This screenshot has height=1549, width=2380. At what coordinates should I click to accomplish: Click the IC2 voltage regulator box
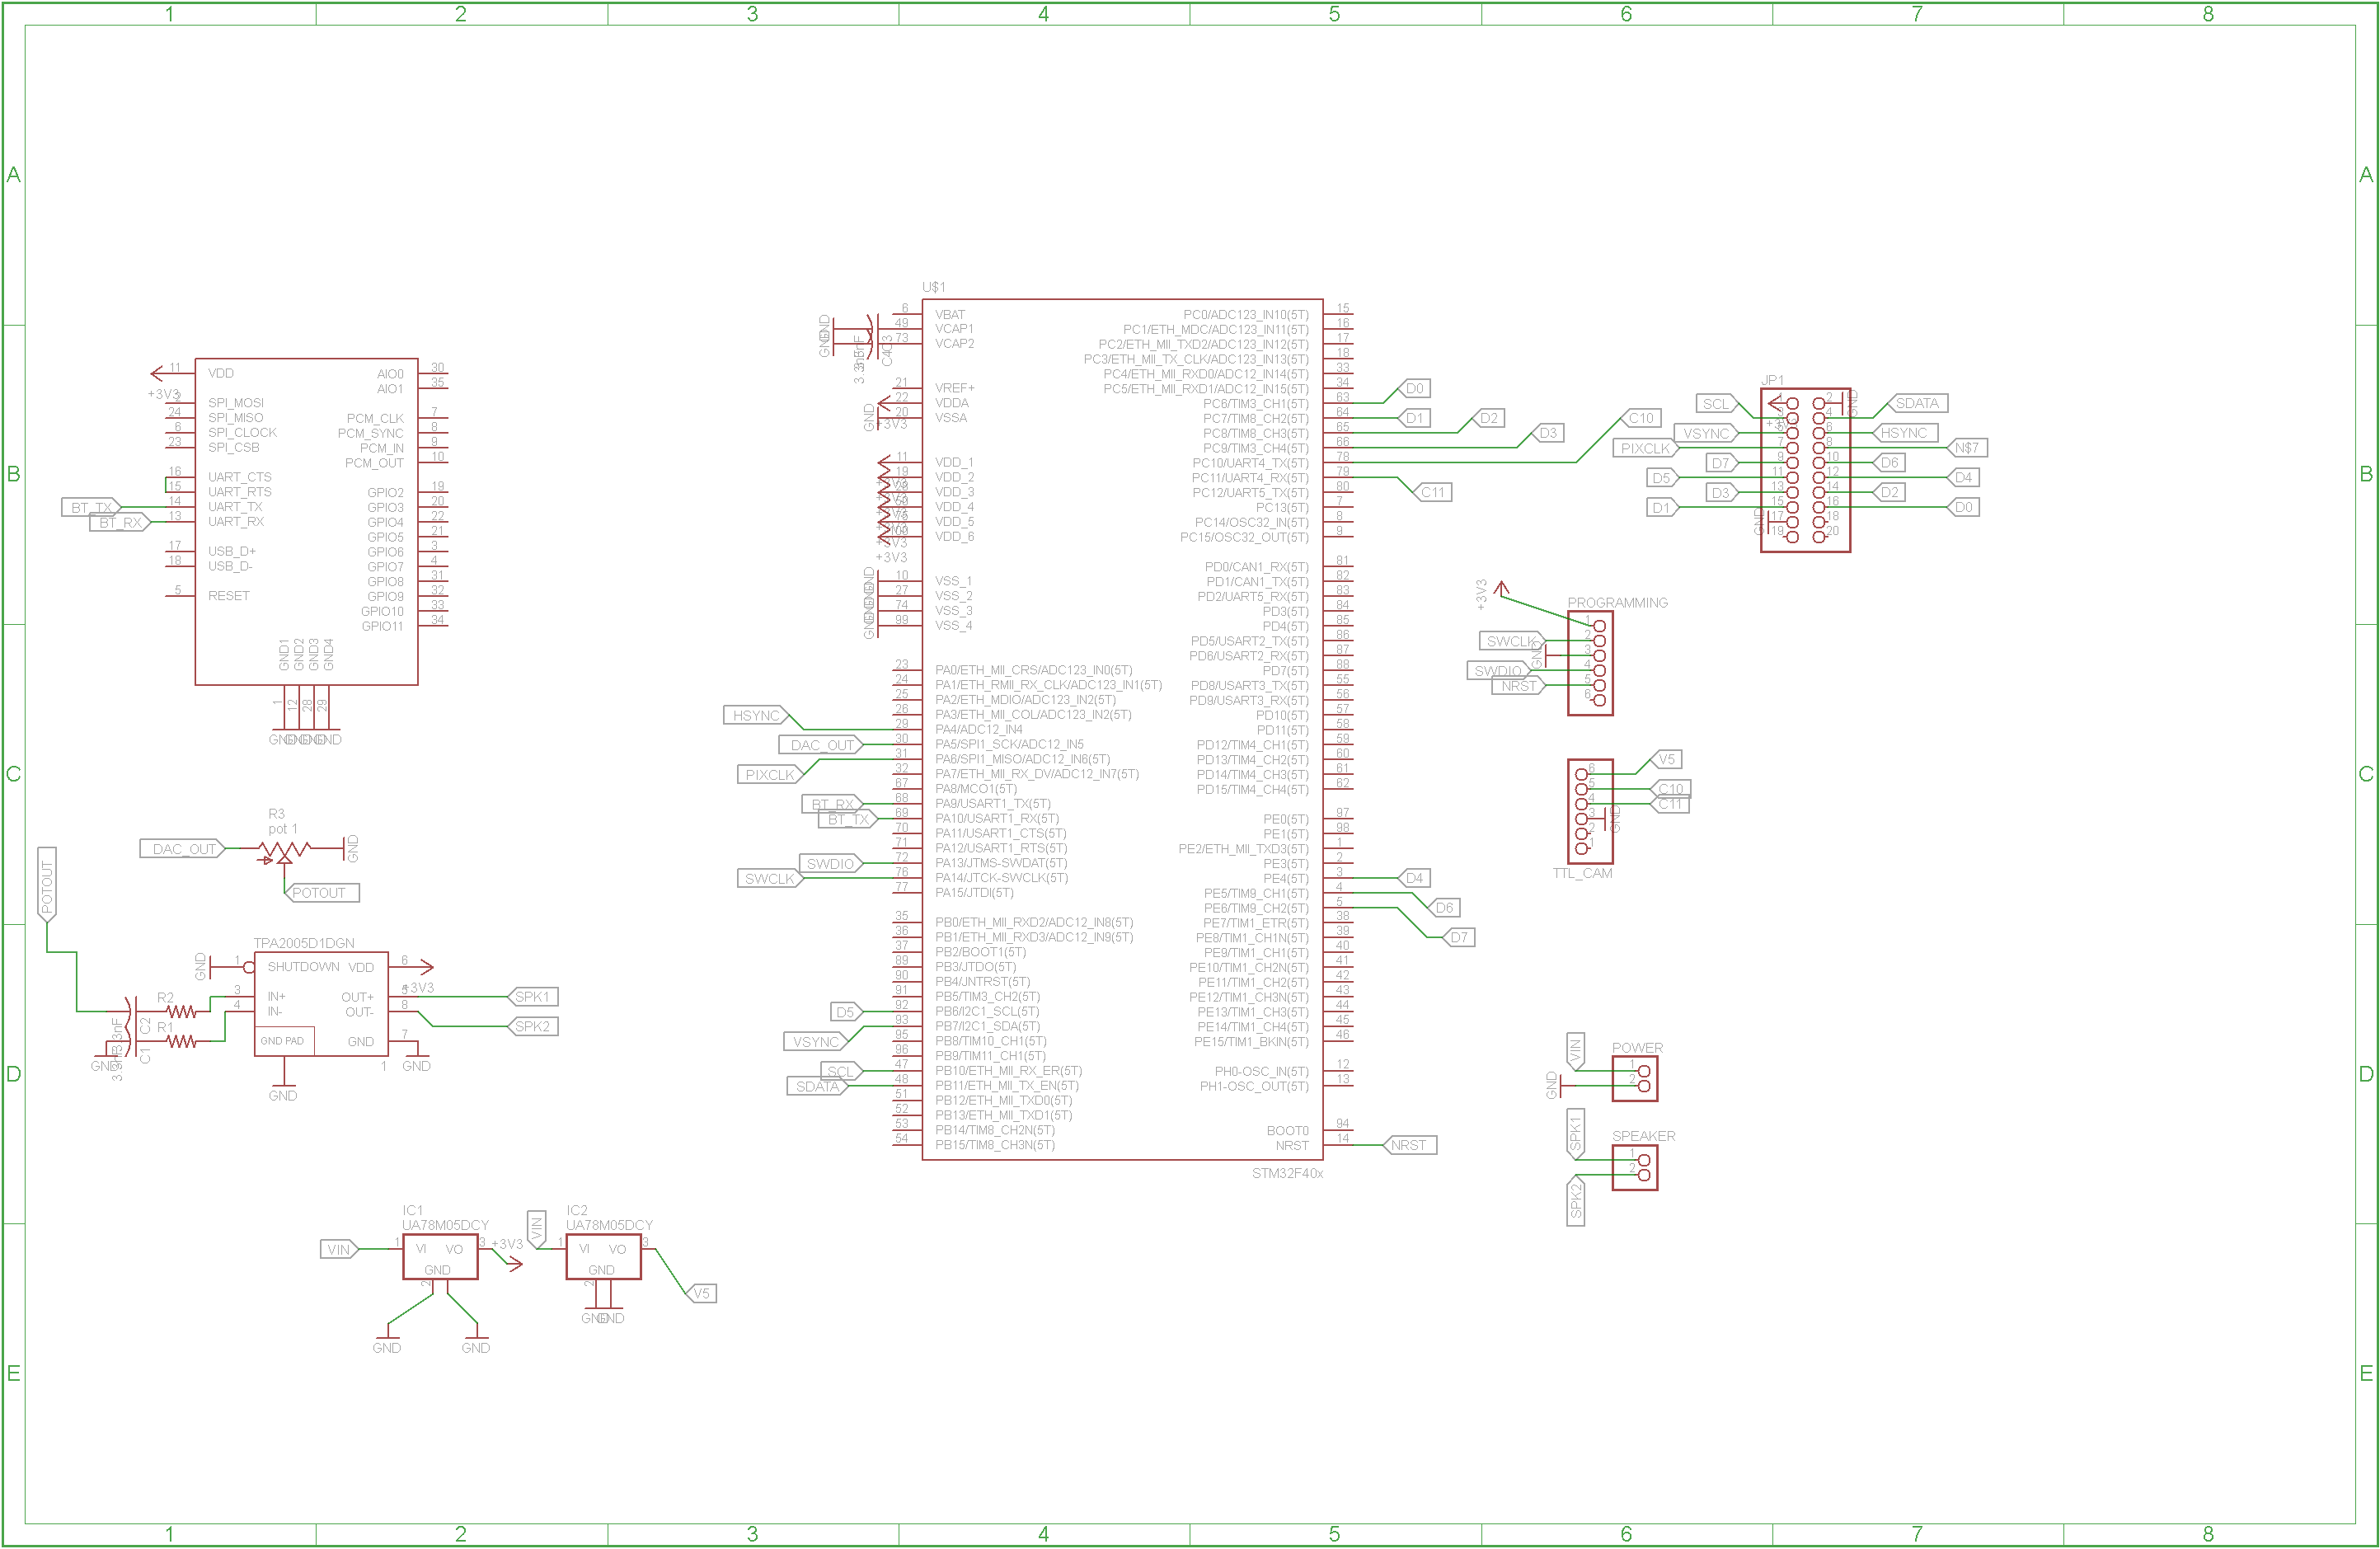point(603,1257)
